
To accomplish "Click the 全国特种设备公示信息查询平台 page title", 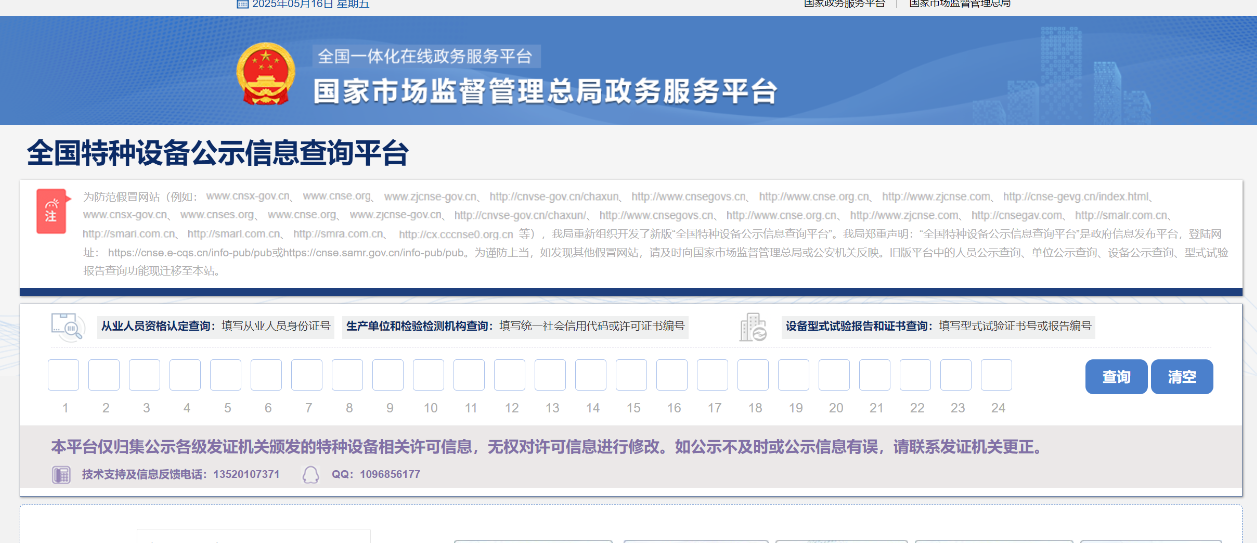I will pos(218,153).
